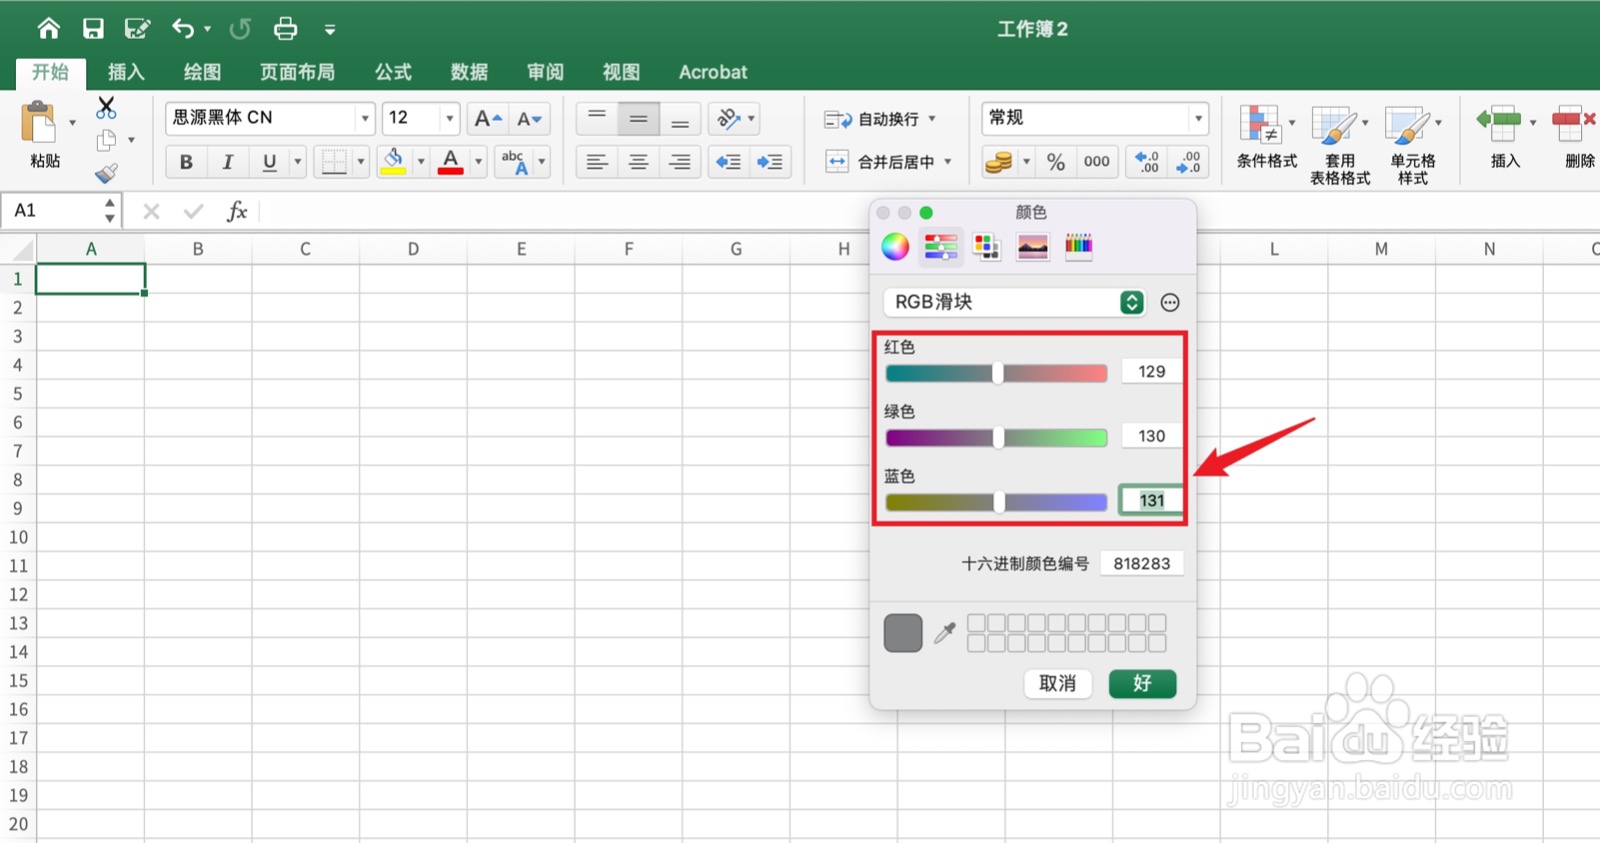Click the 红色 red slider
1600x843 pixels.
[x=996, y=373]
